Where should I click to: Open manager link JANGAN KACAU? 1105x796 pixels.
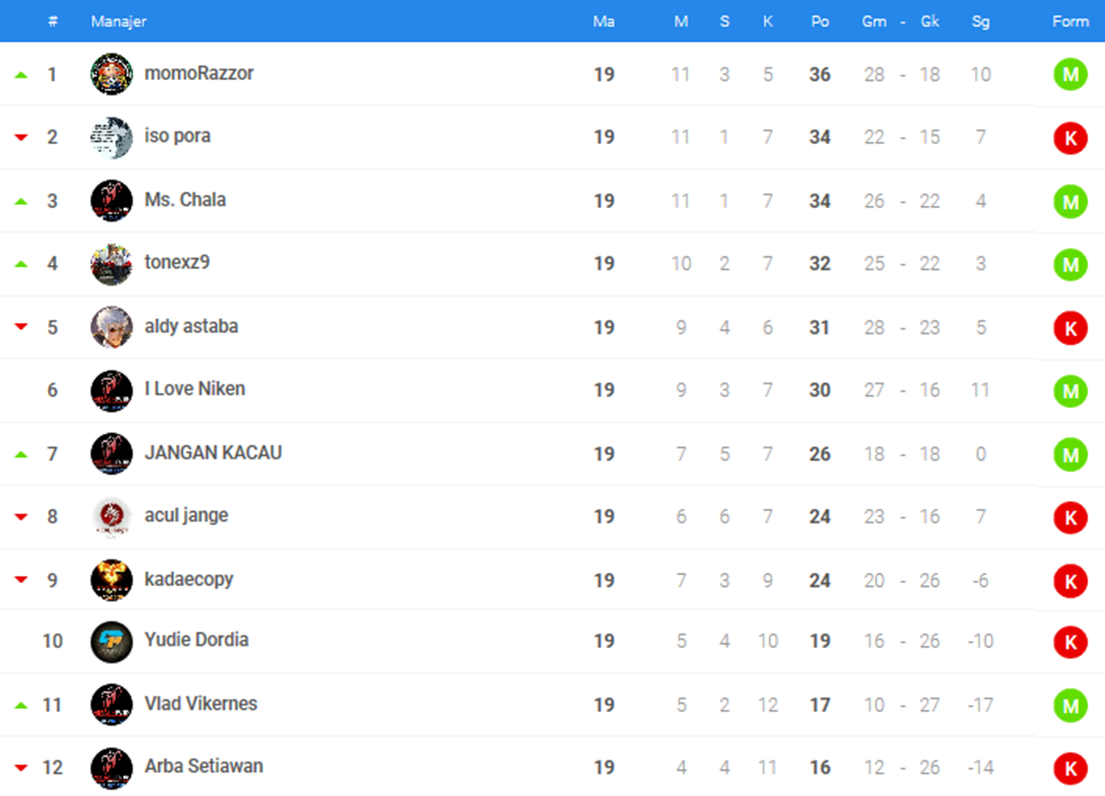[213, 452]
